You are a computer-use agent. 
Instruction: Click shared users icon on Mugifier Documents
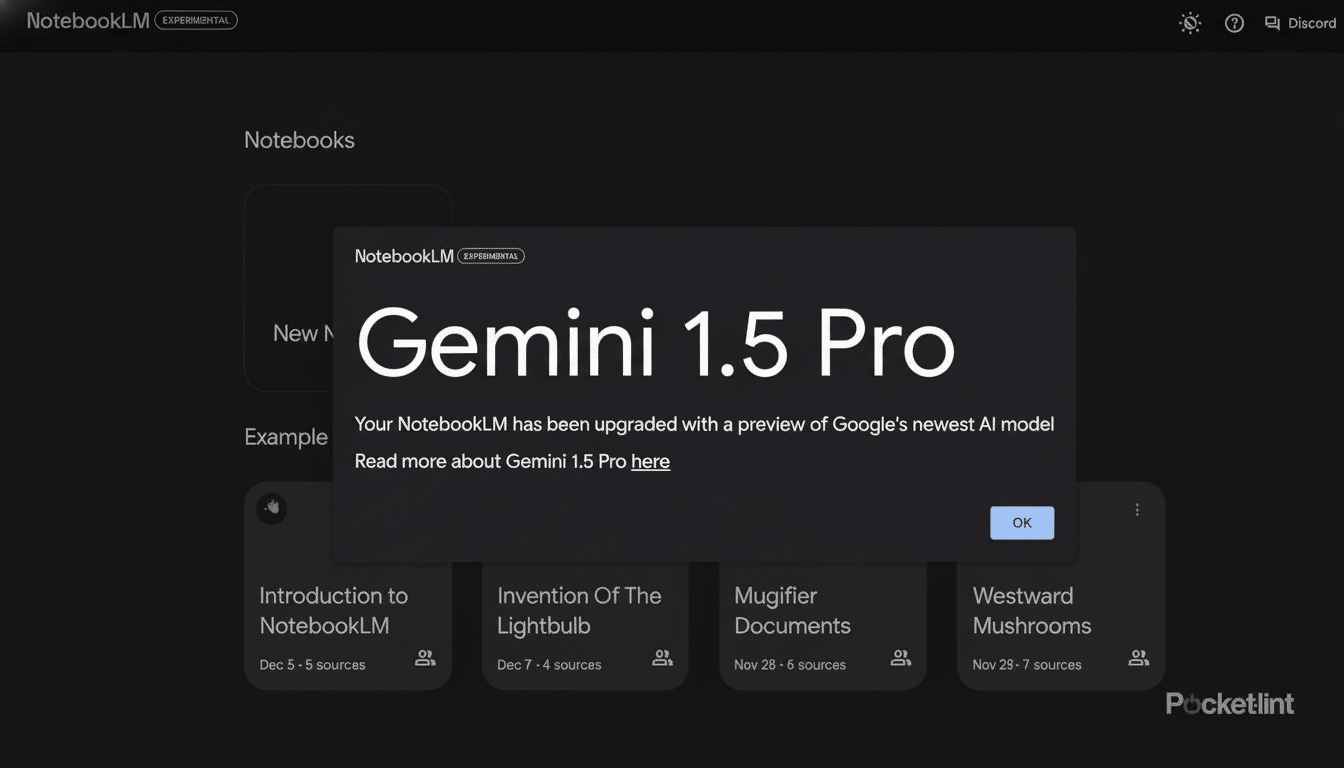[x=900, y=658]
